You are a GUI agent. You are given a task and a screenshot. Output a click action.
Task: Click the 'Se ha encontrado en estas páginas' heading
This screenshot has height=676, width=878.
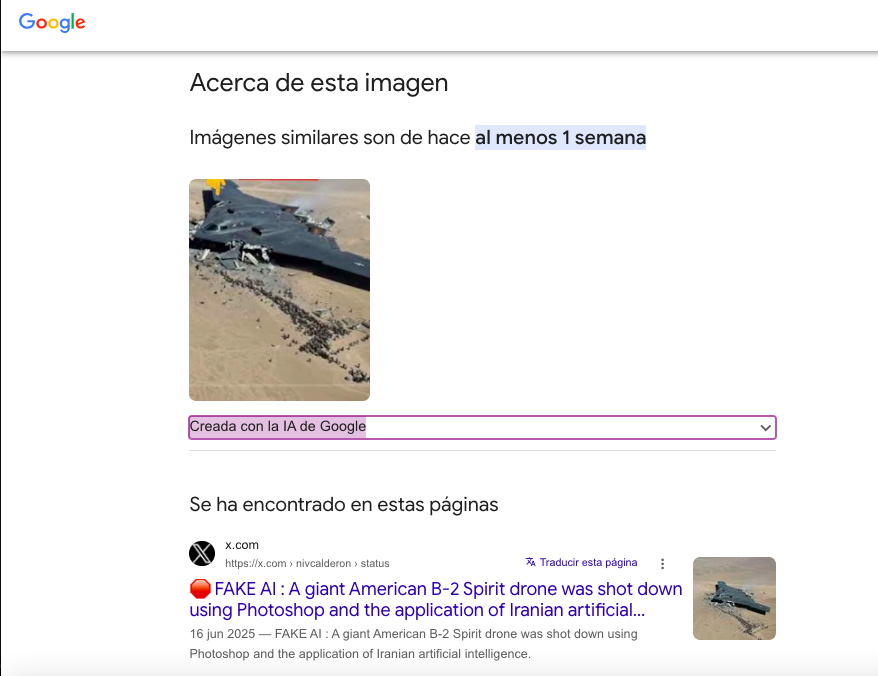tap(343, 504)
